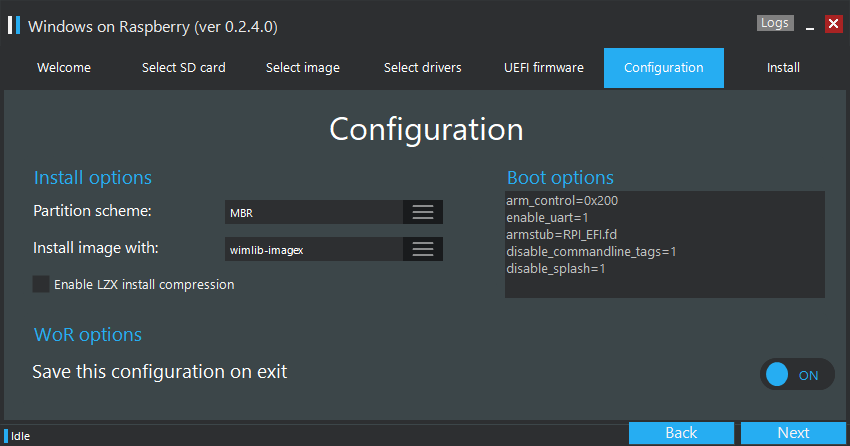Click the Boot options heading
Image resolution: width=850 pixels, height=446 pixels.
[560, 178]
